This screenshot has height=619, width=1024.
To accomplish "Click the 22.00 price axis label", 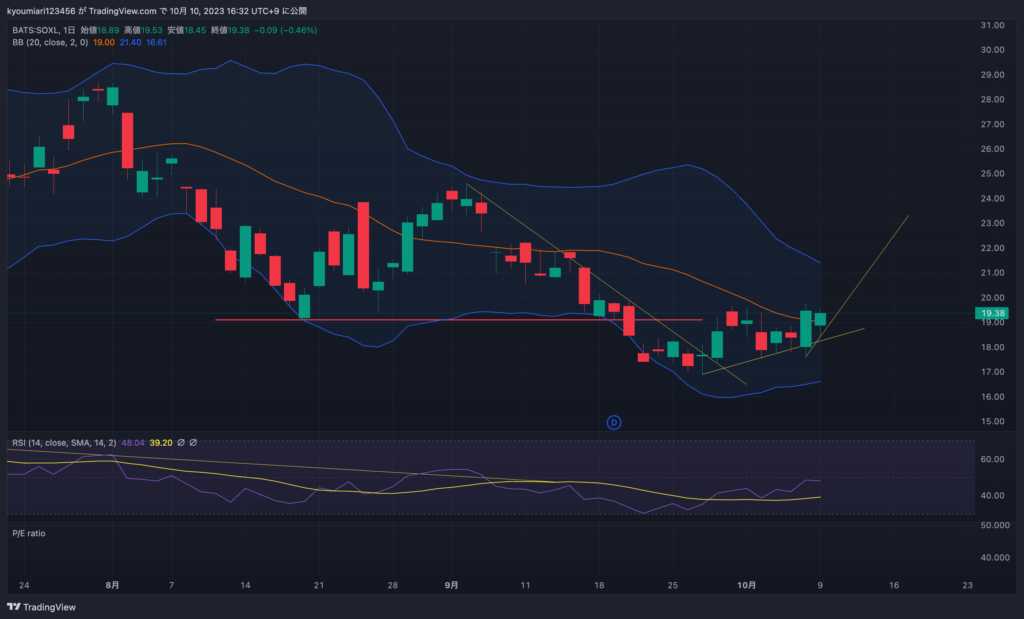I will (x=993, y=248).
